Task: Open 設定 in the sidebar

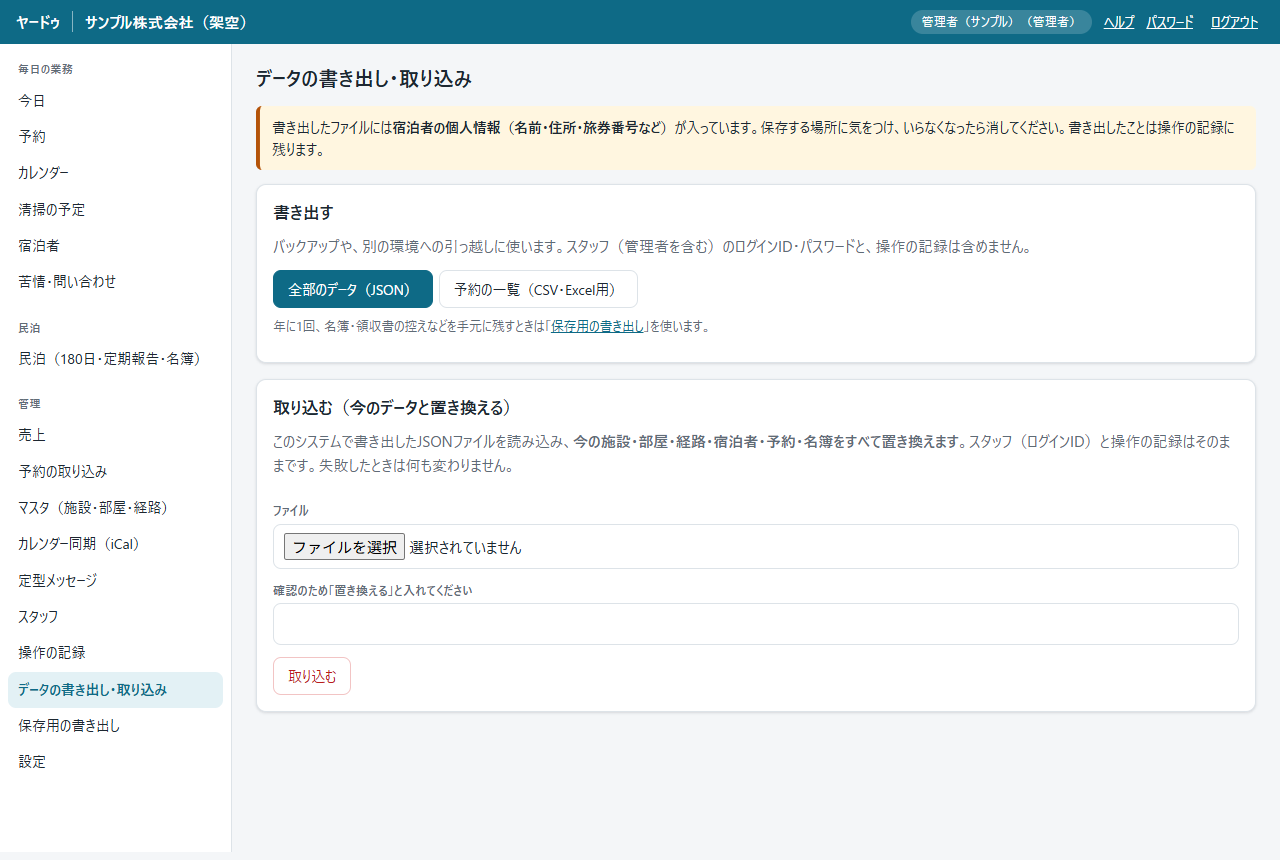Action: 115,762
